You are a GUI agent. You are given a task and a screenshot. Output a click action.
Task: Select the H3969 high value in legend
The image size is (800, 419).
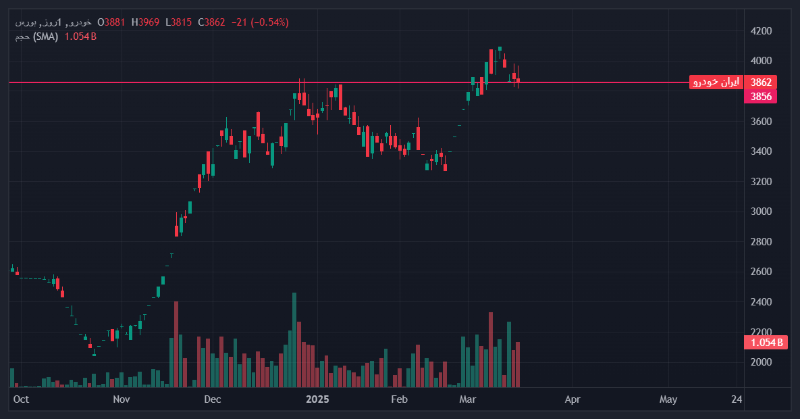[145, 22]
